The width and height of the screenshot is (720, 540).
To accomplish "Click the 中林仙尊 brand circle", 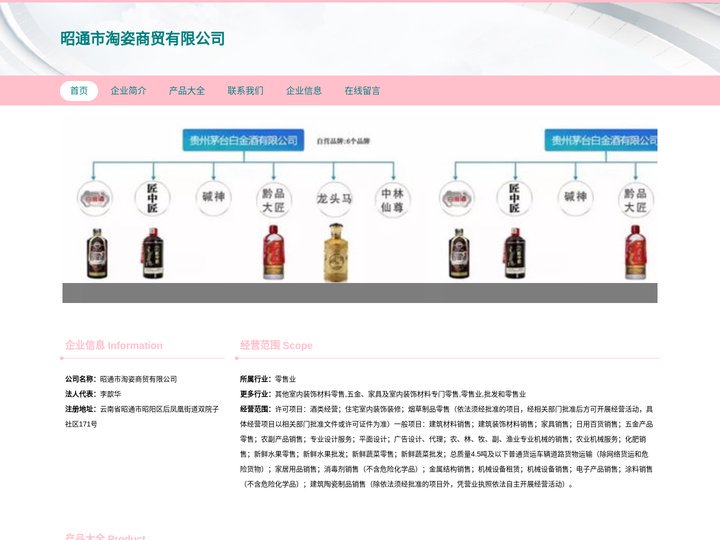I will tap(393, 200).
